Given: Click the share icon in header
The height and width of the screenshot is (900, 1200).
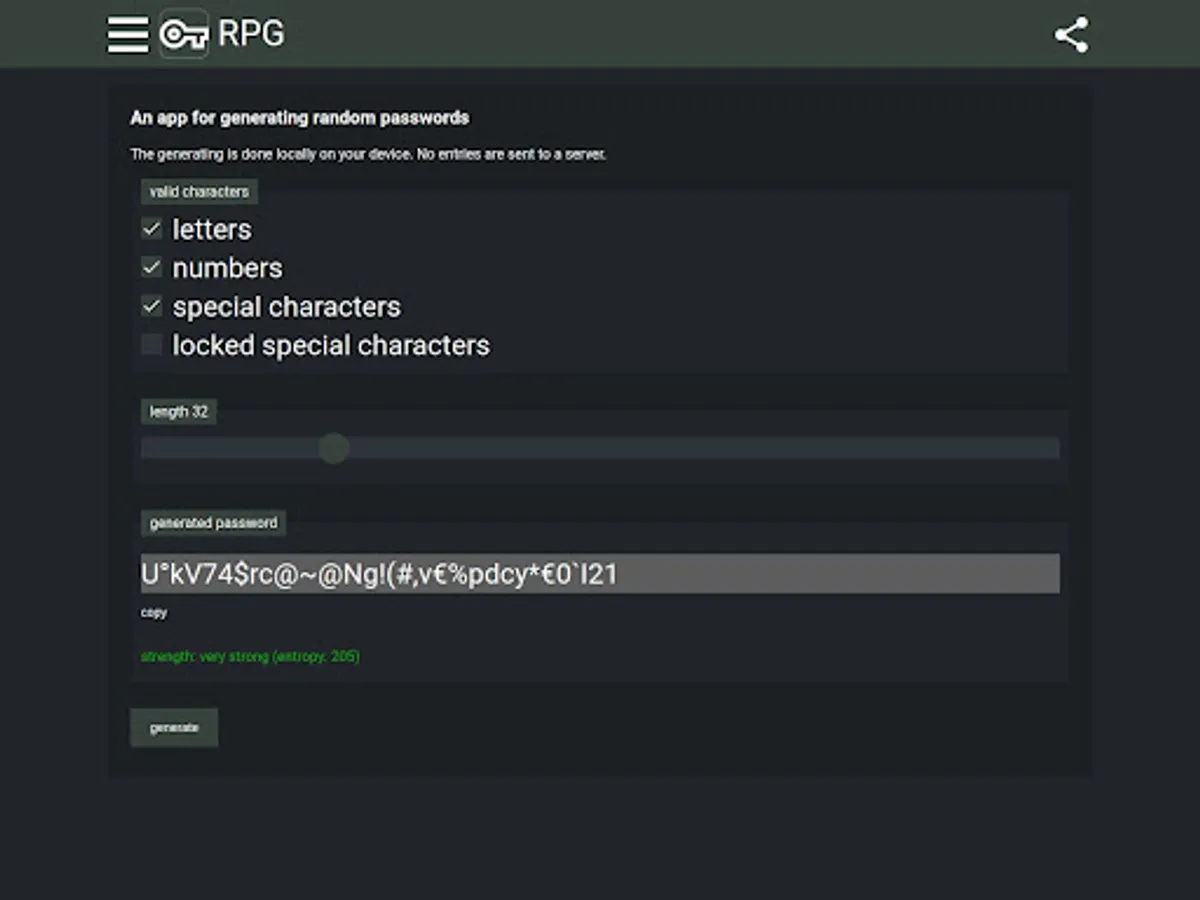Looking at the screenshot, I should pos(1071,35).
